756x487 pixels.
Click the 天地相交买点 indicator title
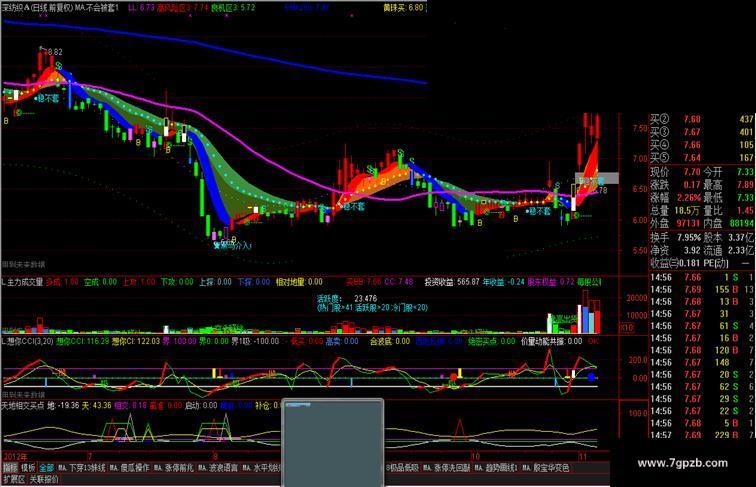click(x=23, y=406)
